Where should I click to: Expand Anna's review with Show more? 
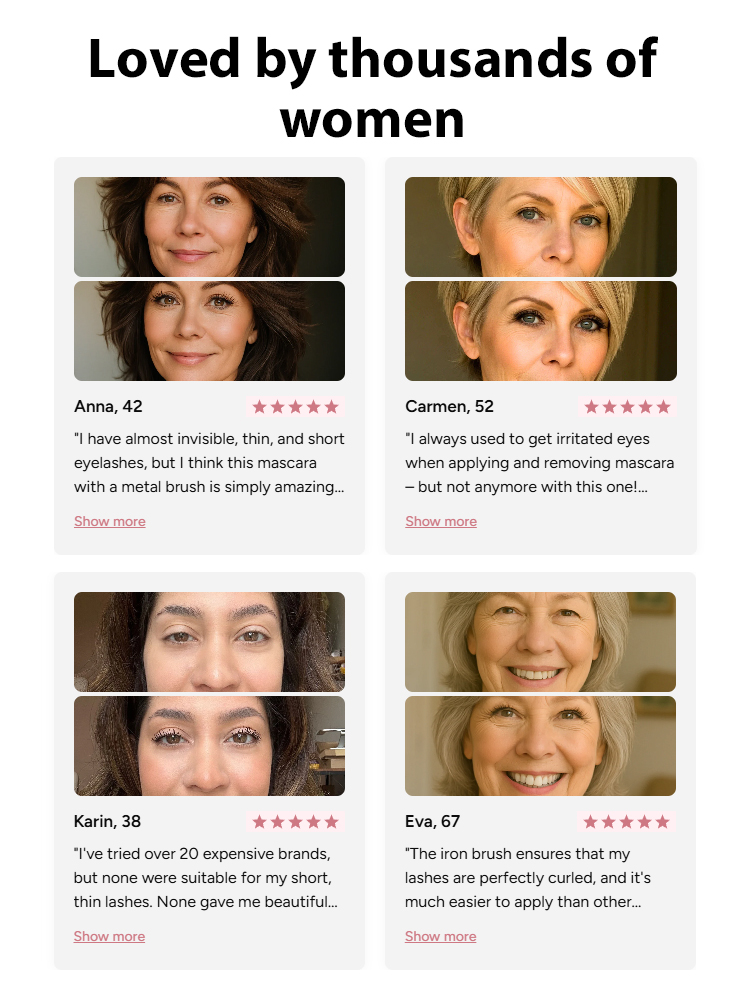click(109, 521)
